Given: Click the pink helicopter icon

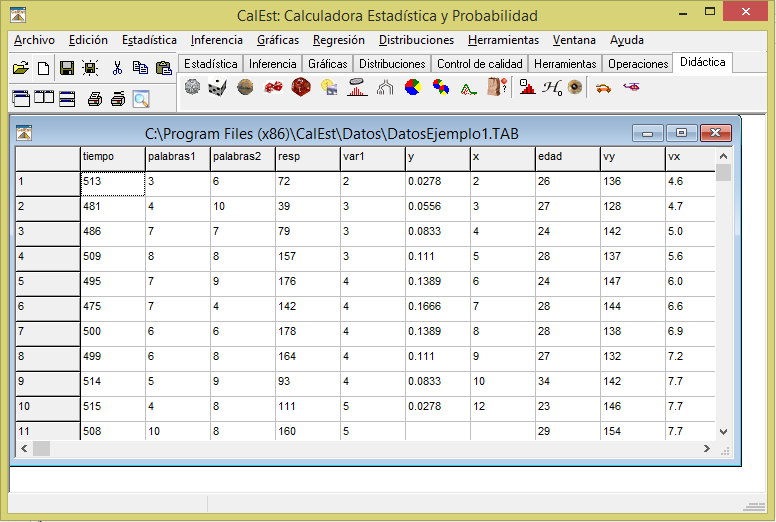Looking at the screenshot, I should (x=631, y=87).
